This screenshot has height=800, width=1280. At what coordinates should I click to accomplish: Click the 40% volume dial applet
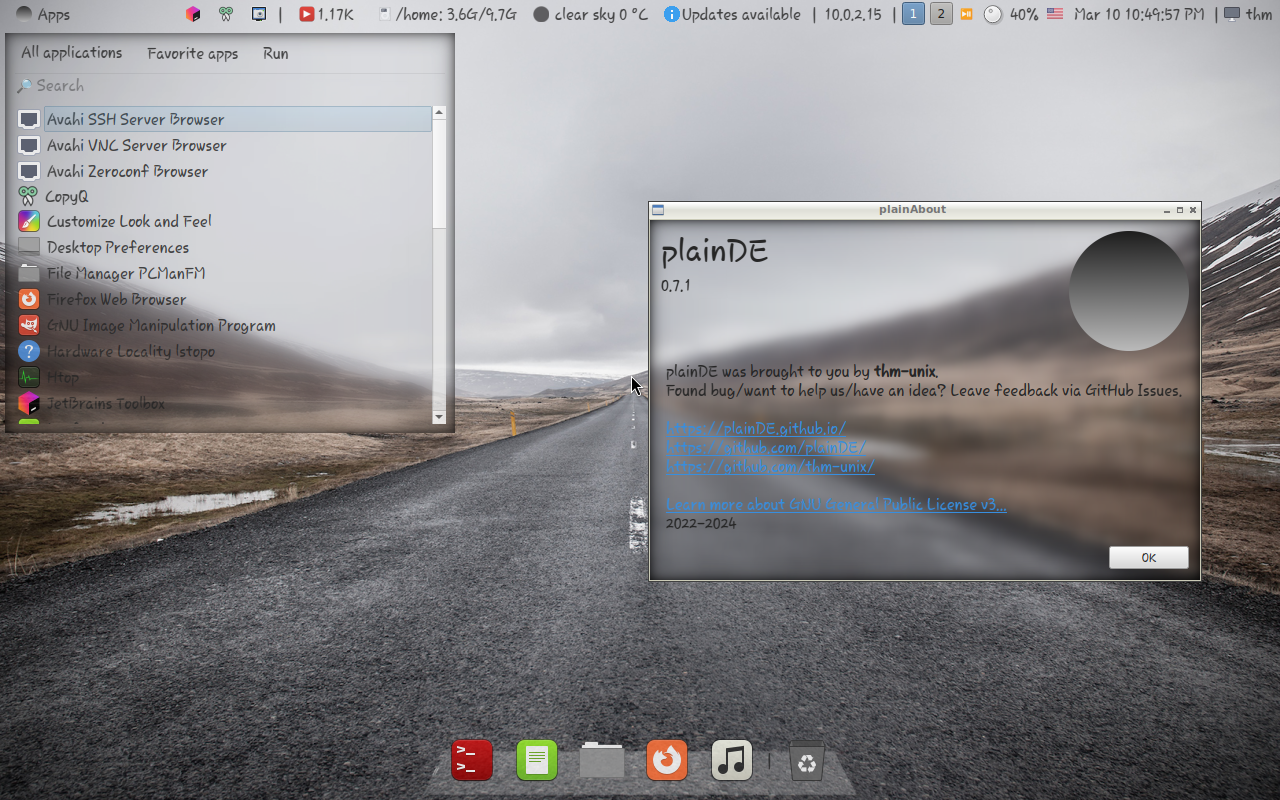point(1011,15)
